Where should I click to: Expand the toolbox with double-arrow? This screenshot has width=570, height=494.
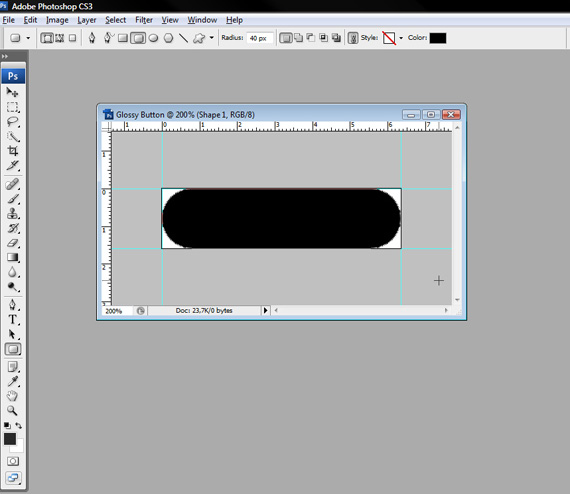5,56
